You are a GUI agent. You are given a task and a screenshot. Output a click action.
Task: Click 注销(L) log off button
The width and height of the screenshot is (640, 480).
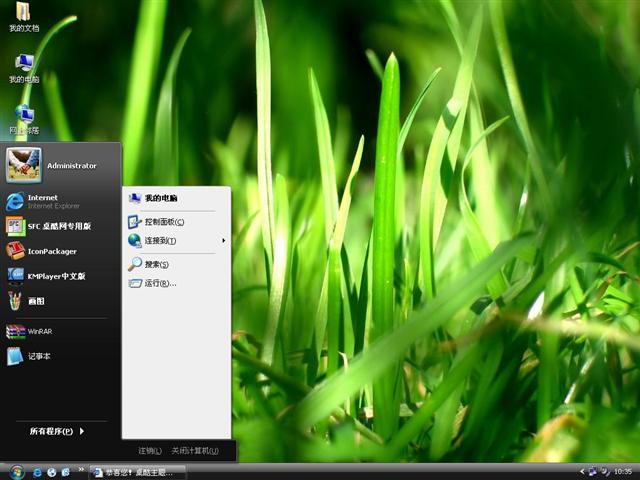point(150,451)
